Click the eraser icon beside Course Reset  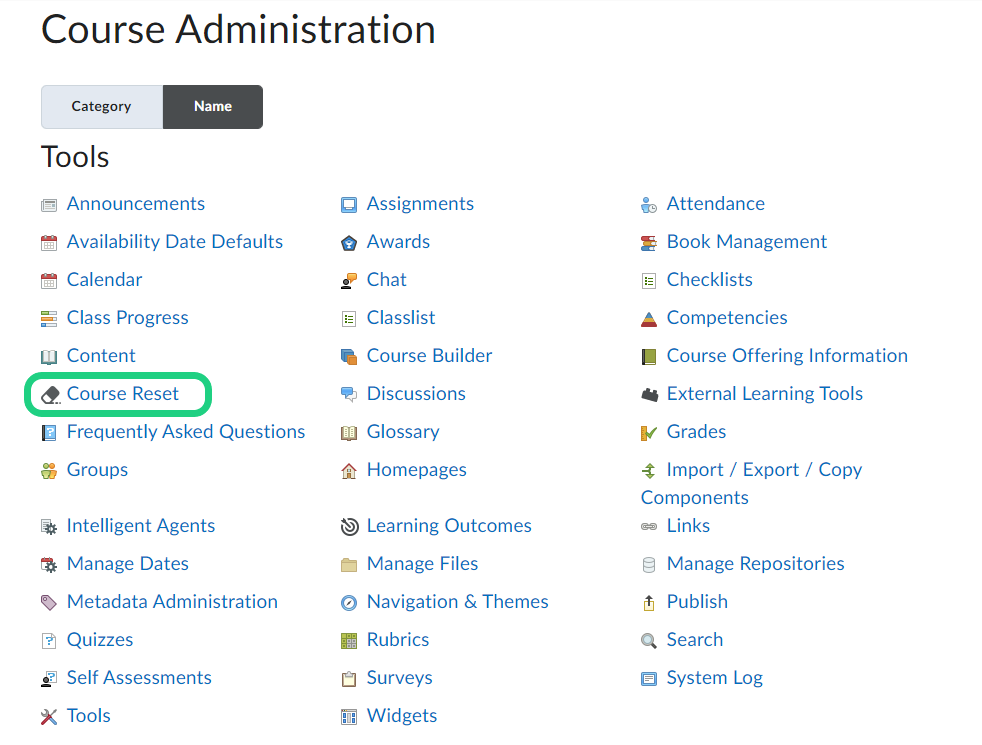tap(50, 395)
